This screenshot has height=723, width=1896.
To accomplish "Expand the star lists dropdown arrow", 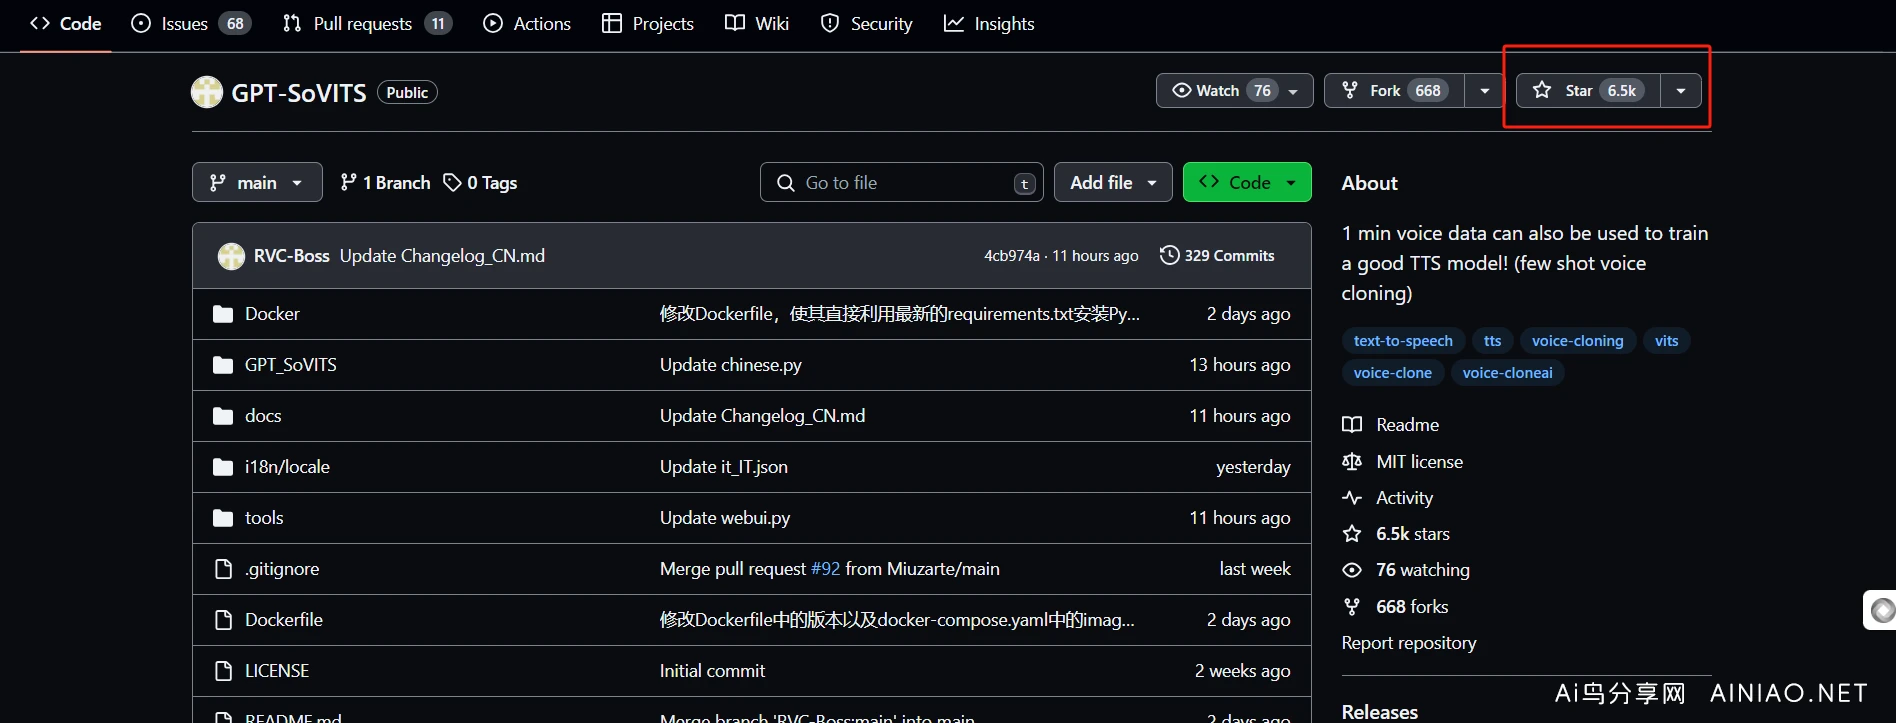I will [x=1681, y=90].
